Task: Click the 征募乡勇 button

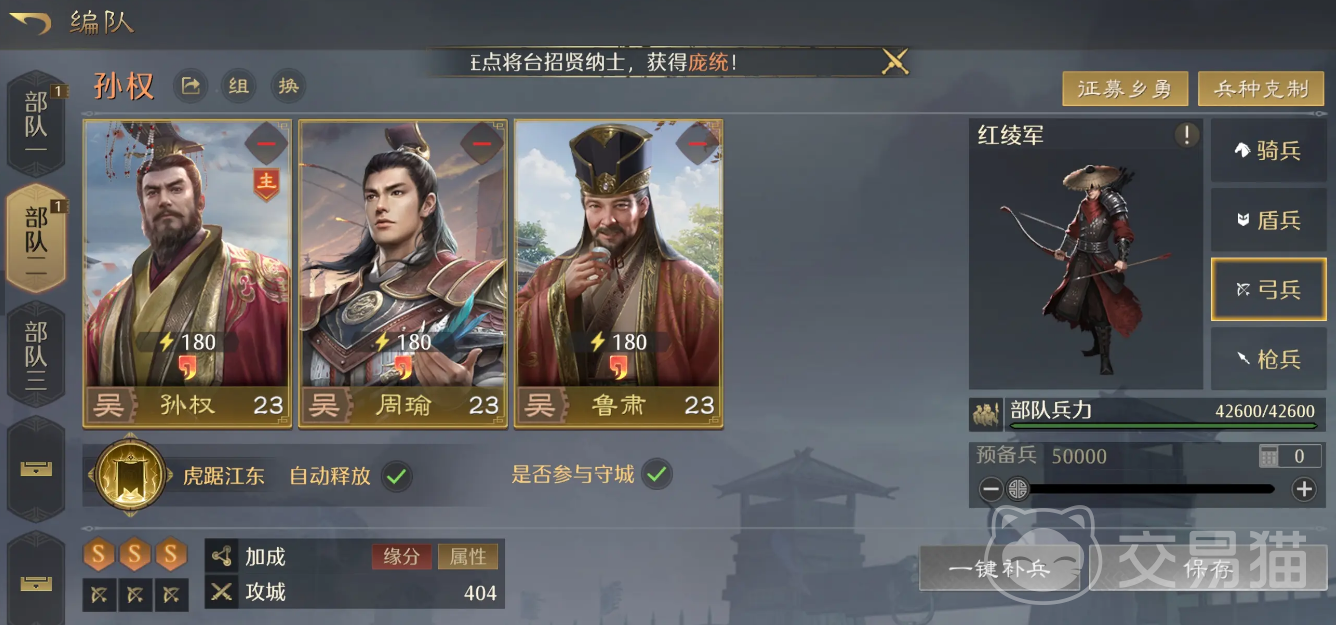Action: pyautogui.click(x=1125, y=89)
